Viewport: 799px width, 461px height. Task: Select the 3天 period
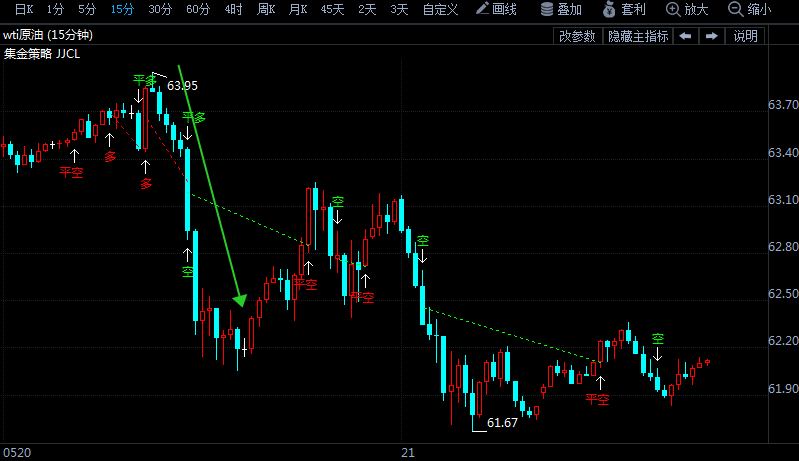pyautogui.click(x=399, y=9)
